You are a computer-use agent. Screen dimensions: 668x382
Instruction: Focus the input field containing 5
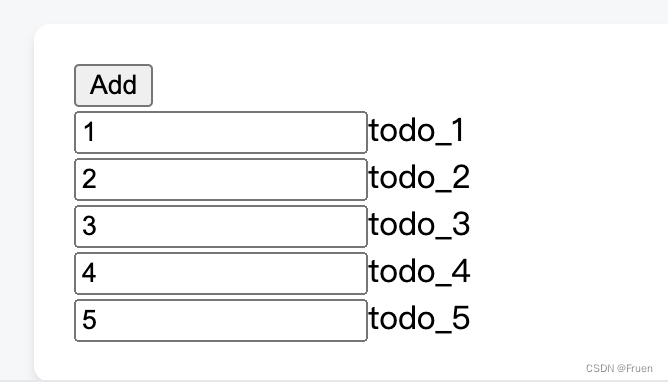221,321
